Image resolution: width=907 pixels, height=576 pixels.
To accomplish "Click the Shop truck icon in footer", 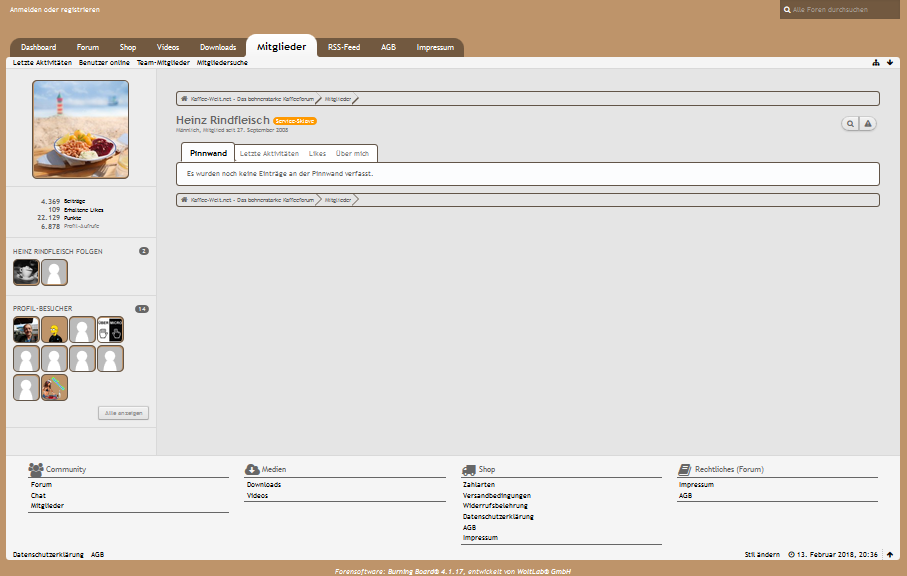I will pyautogui.click(x=469, y=469).
